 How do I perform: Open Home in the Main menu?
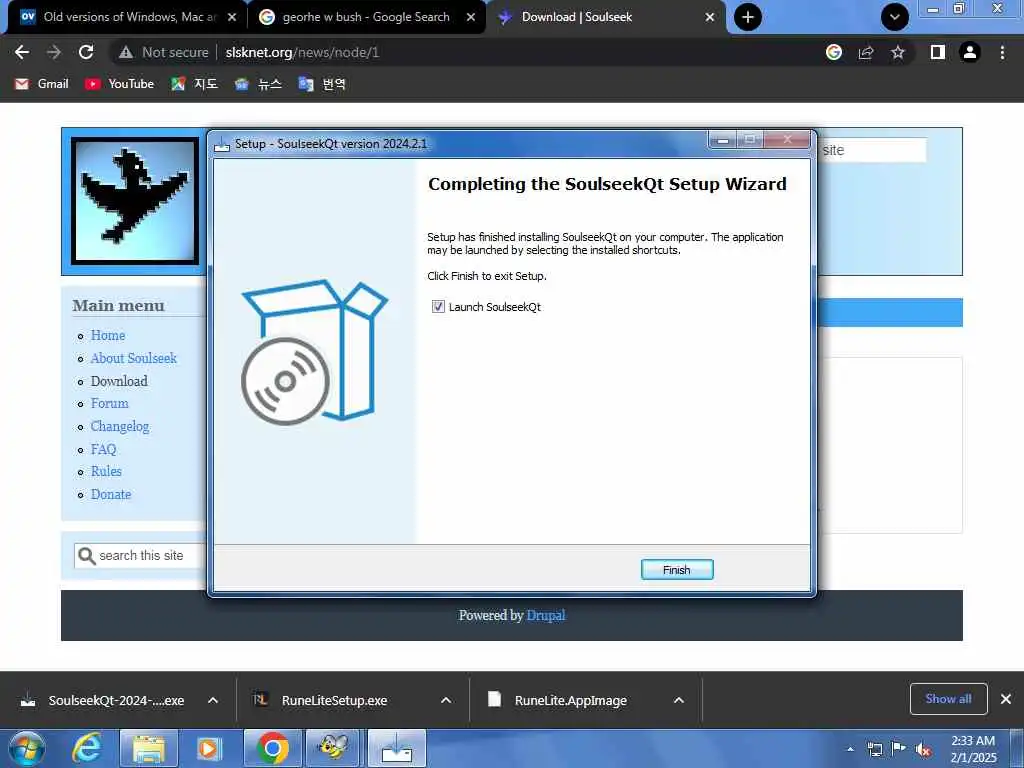[x=108, y=335]
